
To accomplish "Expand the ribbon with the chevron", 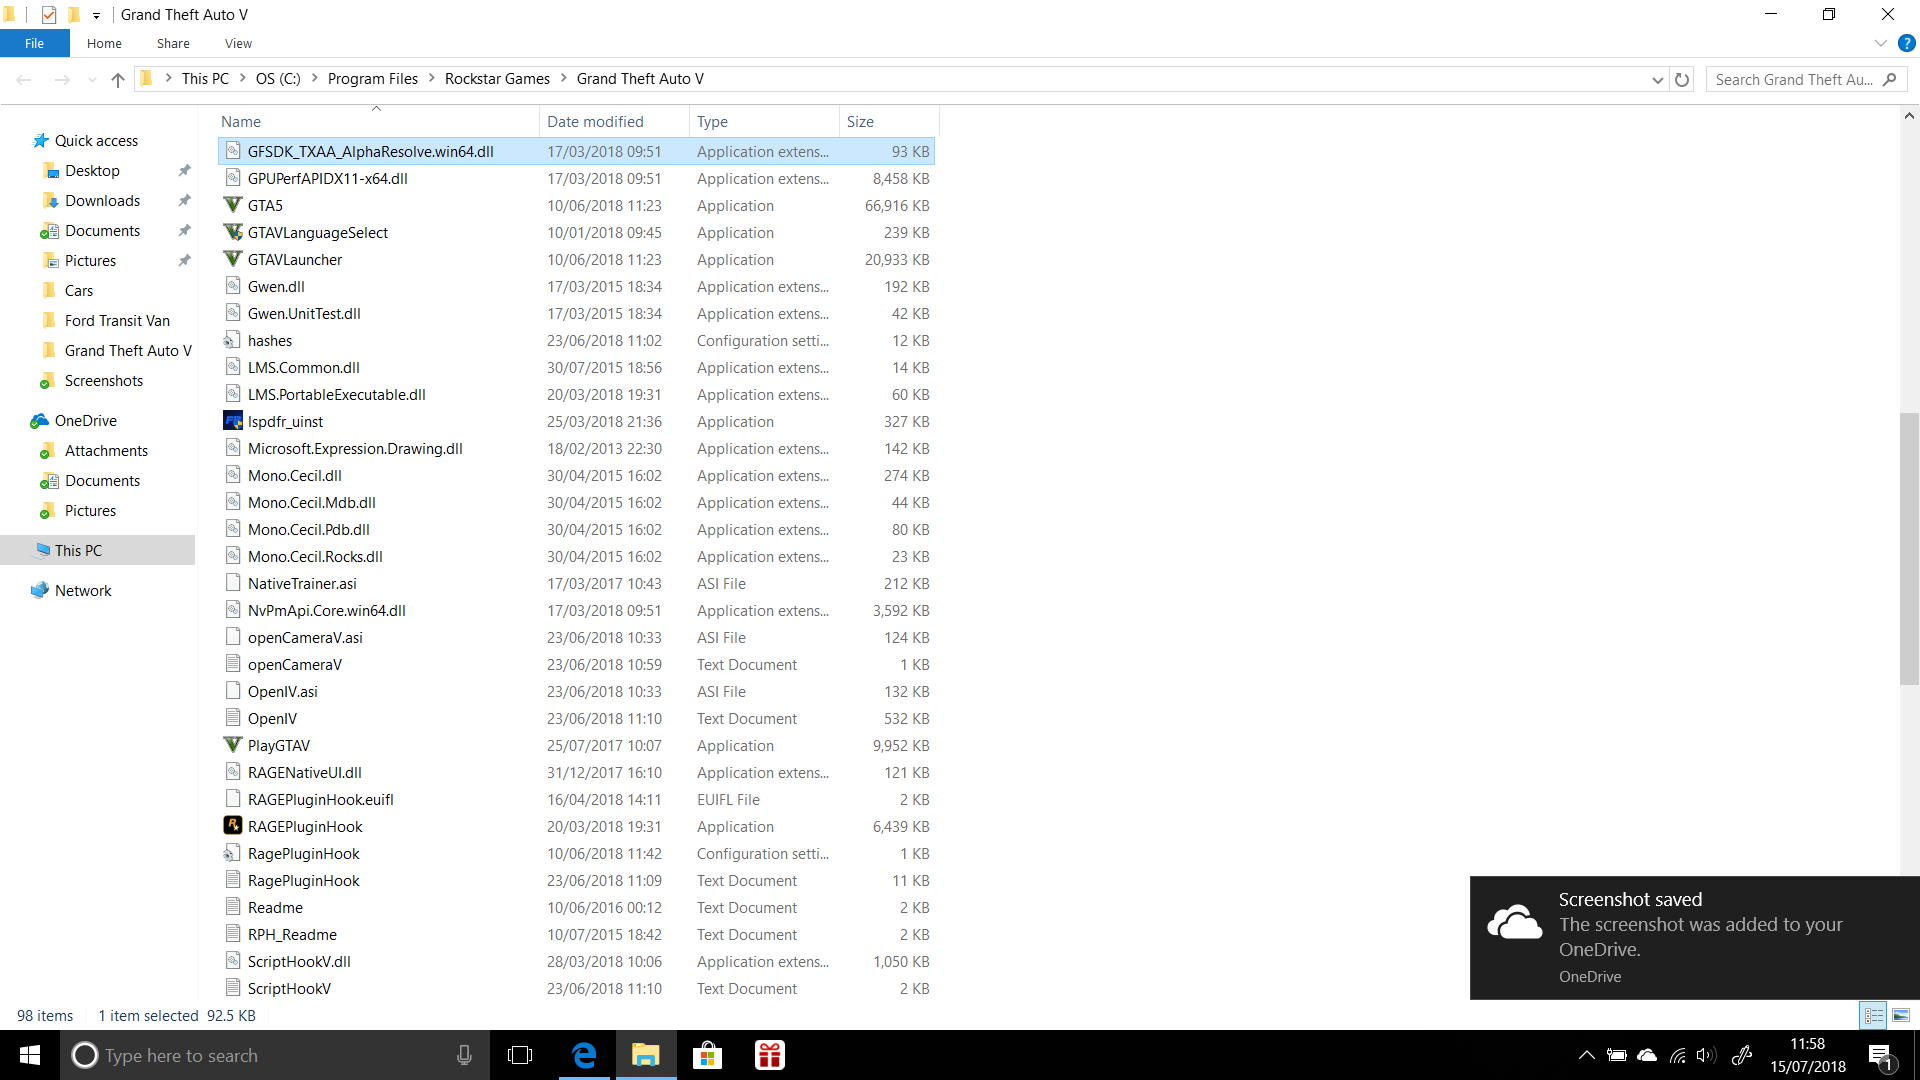I will [1880, 43].
